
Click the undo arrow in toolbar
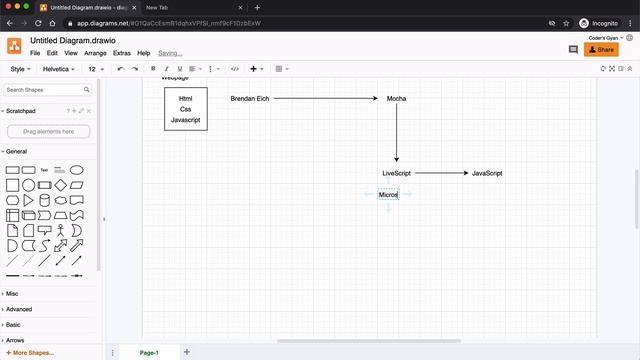[120, 69]
